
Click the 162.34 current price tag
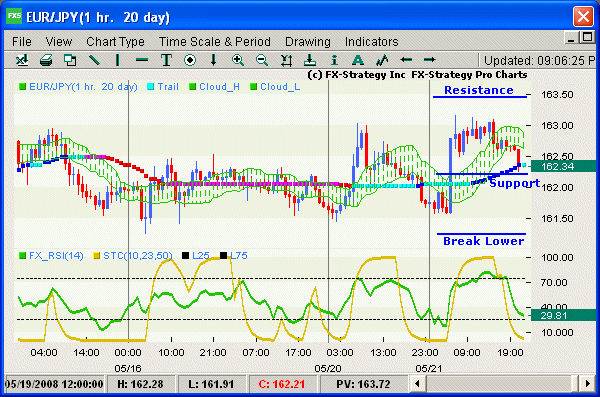[x=563, y=166]
